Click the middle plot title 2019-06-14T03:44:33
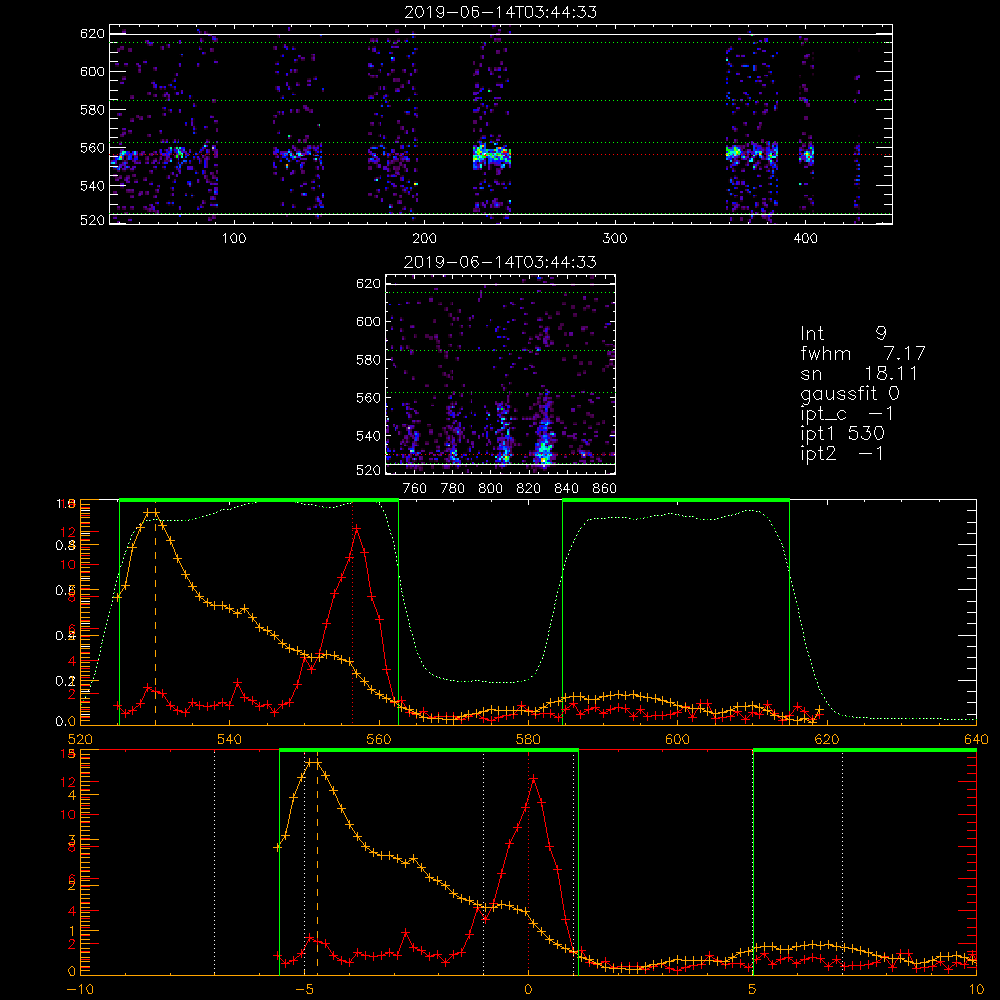This screenshot has height=1000, width=1000. tap(500, 262)
